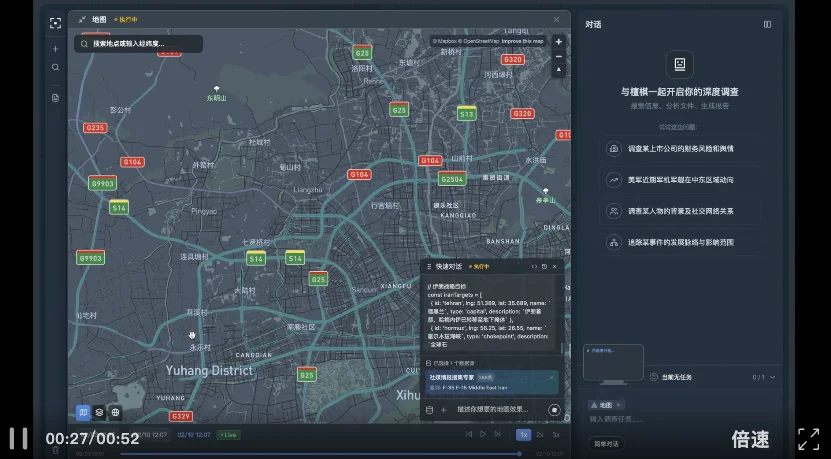Set playback speed to 2x
The height and width of the screenshot is (459, 831).
click(540, 435)
